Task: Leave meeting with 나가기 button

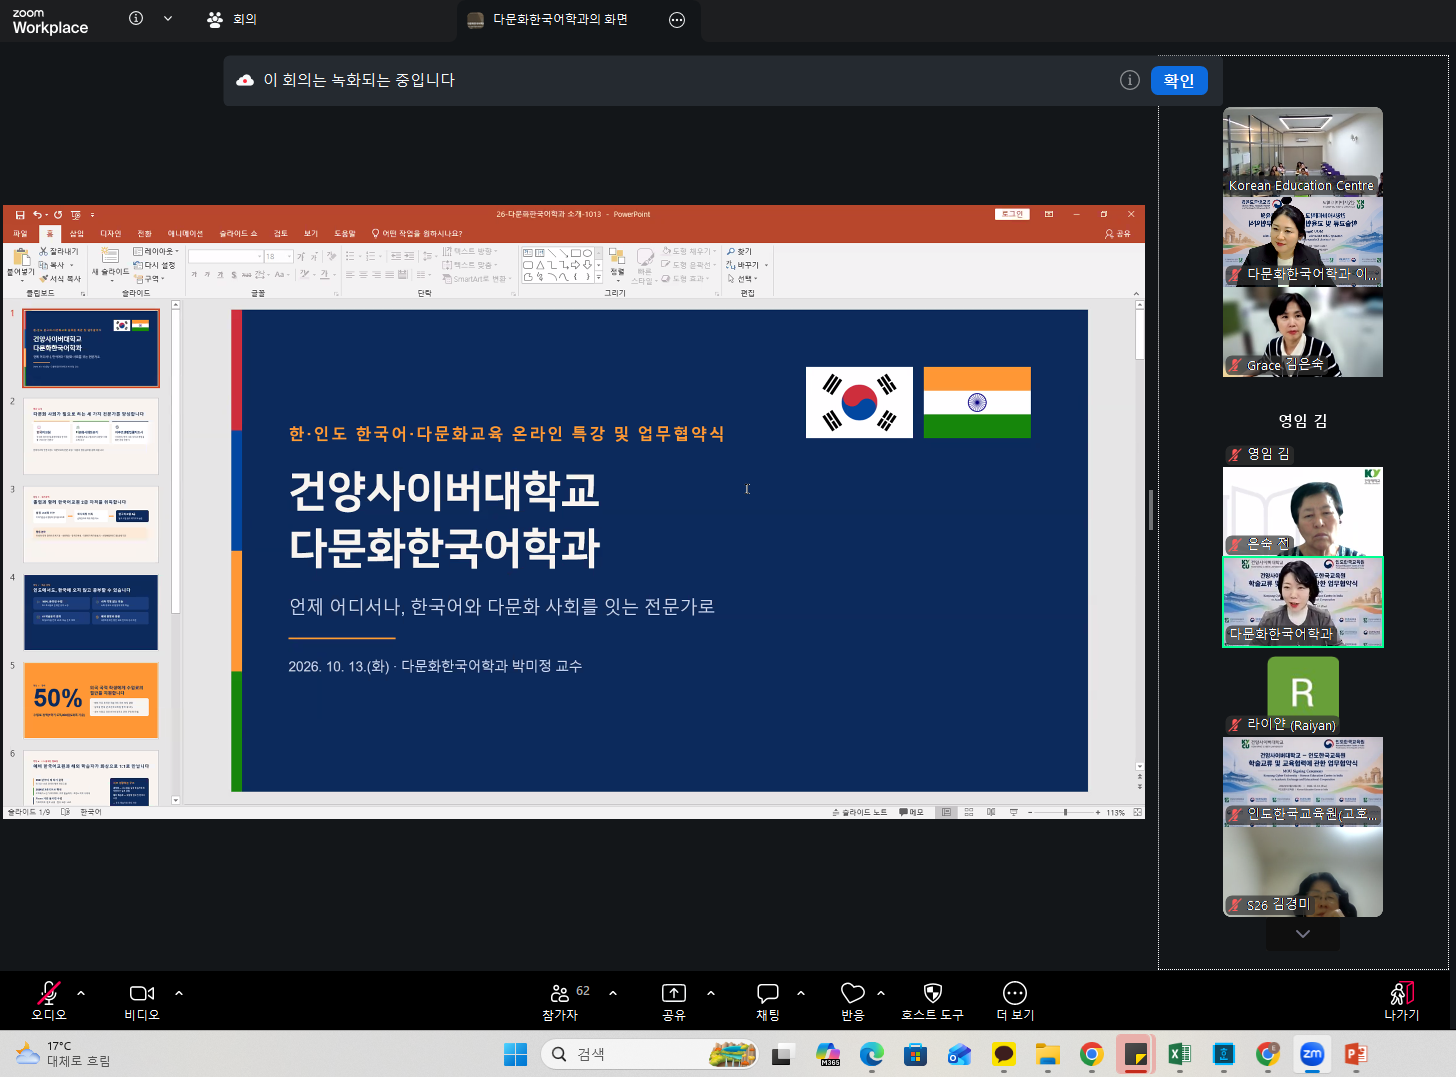Action: point(1402,1000)
